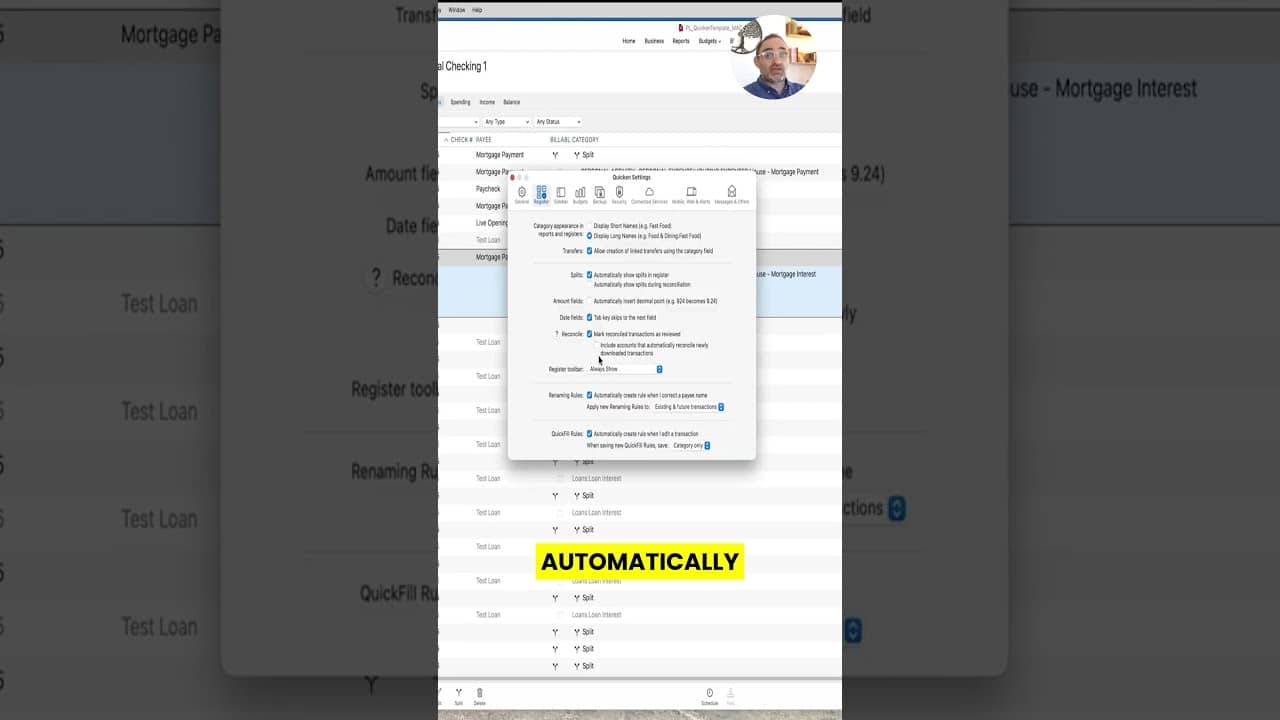This screenshot has height=720, width=1280.
Task: Open Mobile, Web & Alerts settings
Action: coord(691,195)
